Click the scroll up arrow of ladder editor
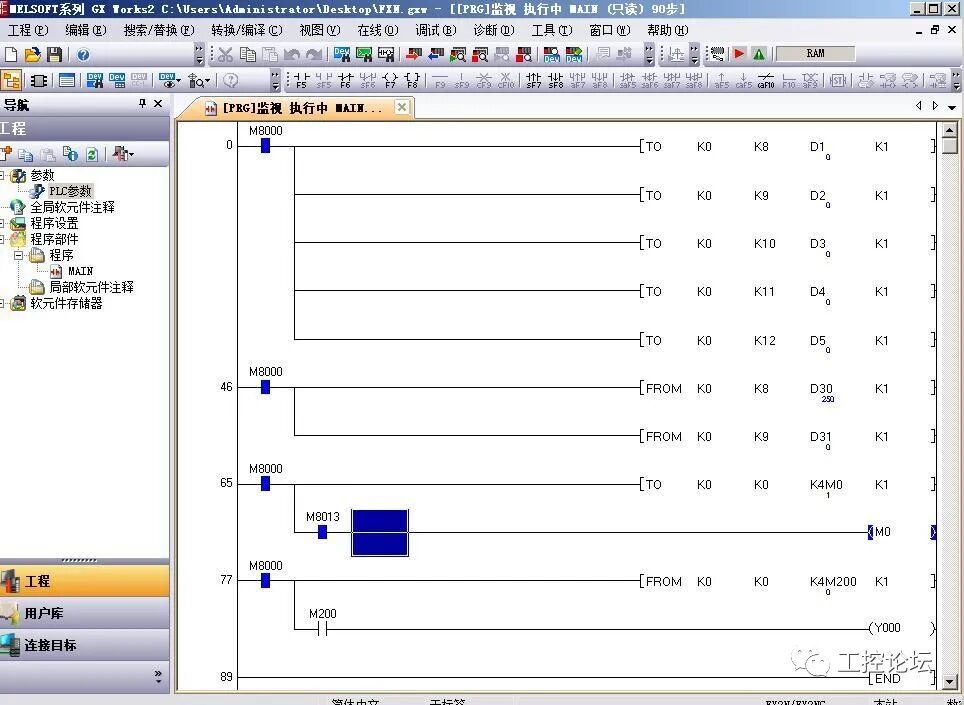The image size is (964, 705). [950, 130]
